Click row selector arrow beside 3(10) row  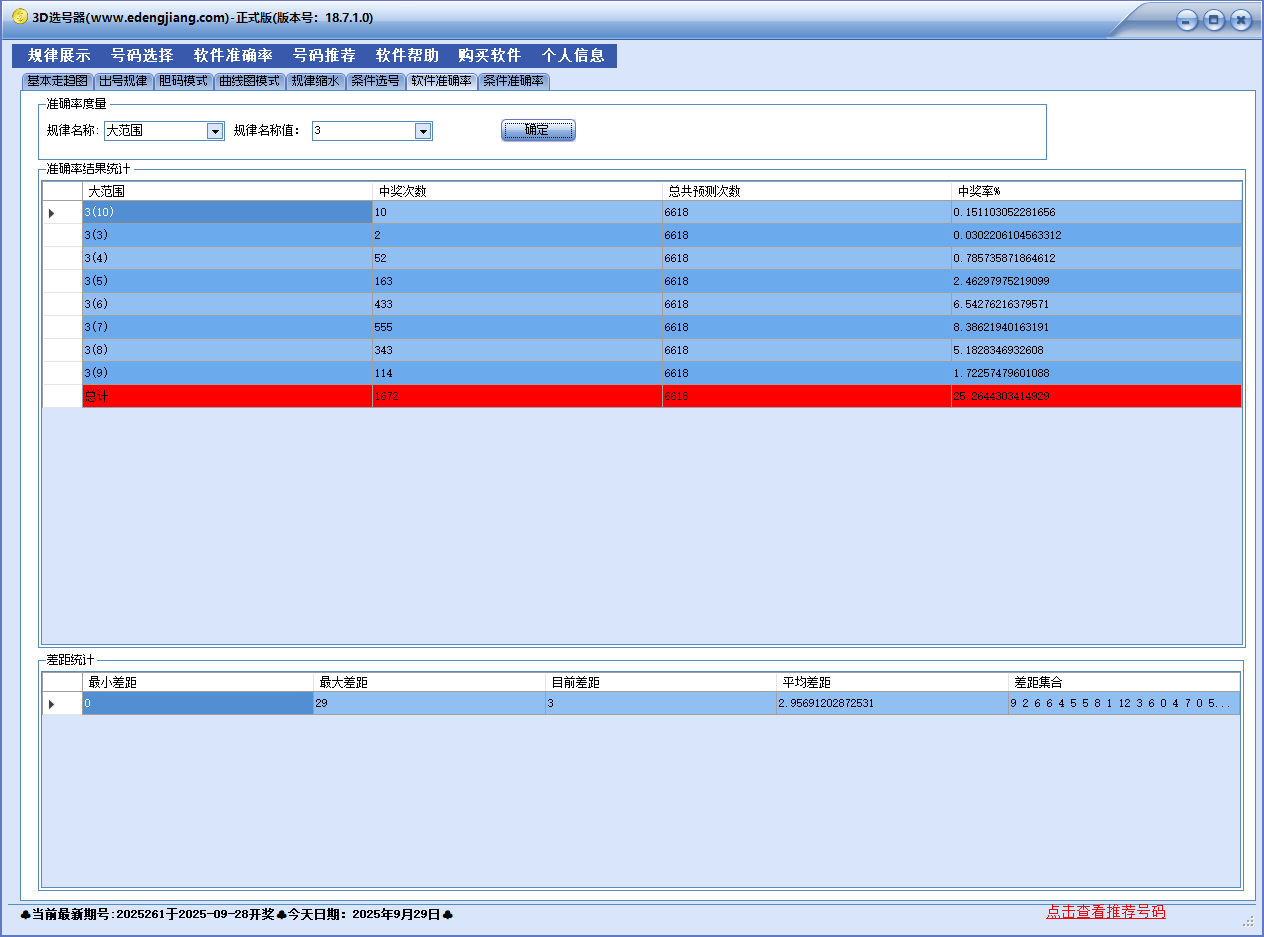click(x=52, y=213)
